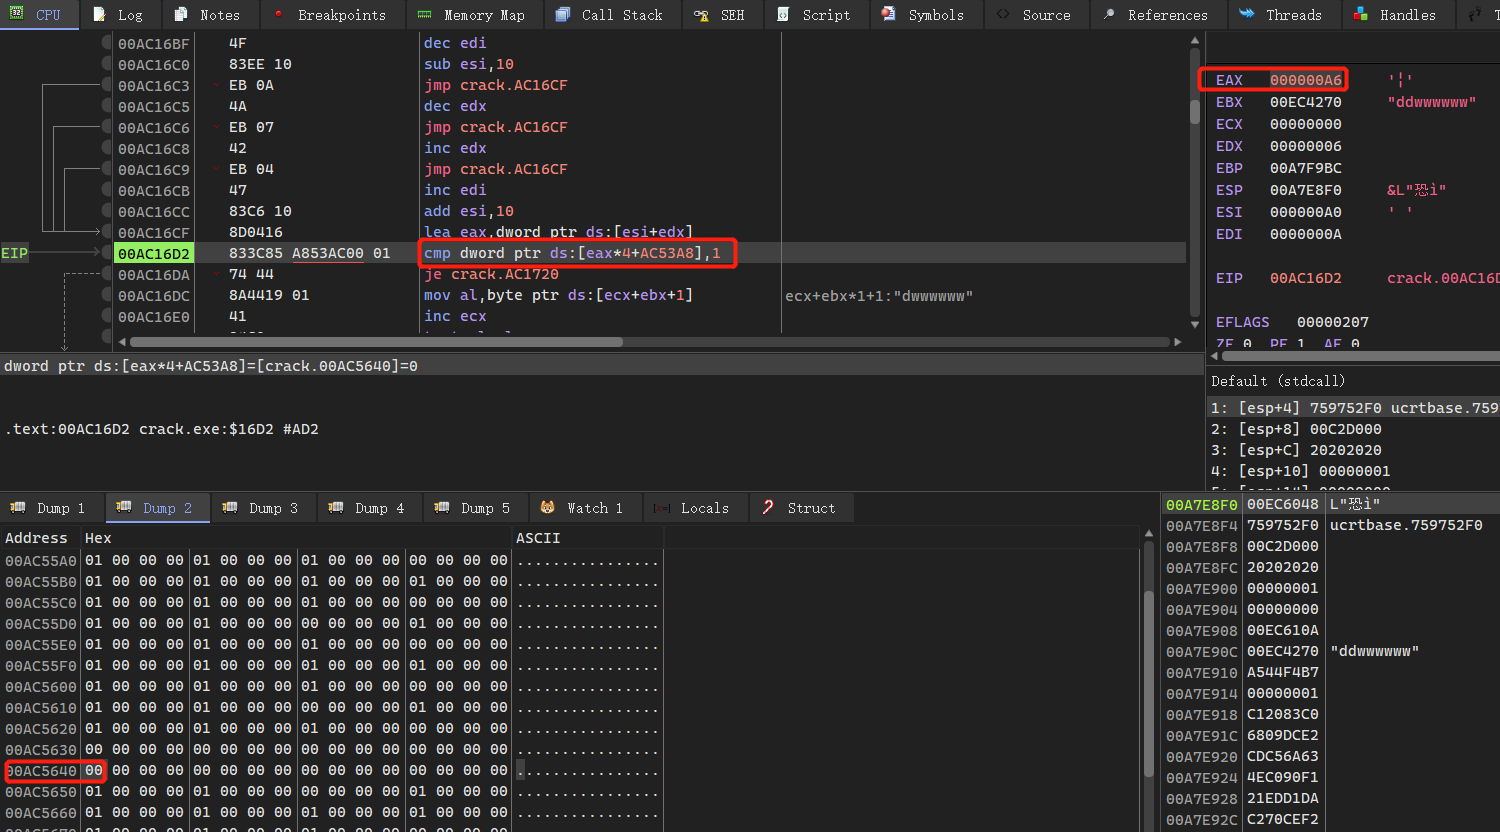Click the Locals tab variable icon
The image size is (1500, 832).
(x=662, y=508)
